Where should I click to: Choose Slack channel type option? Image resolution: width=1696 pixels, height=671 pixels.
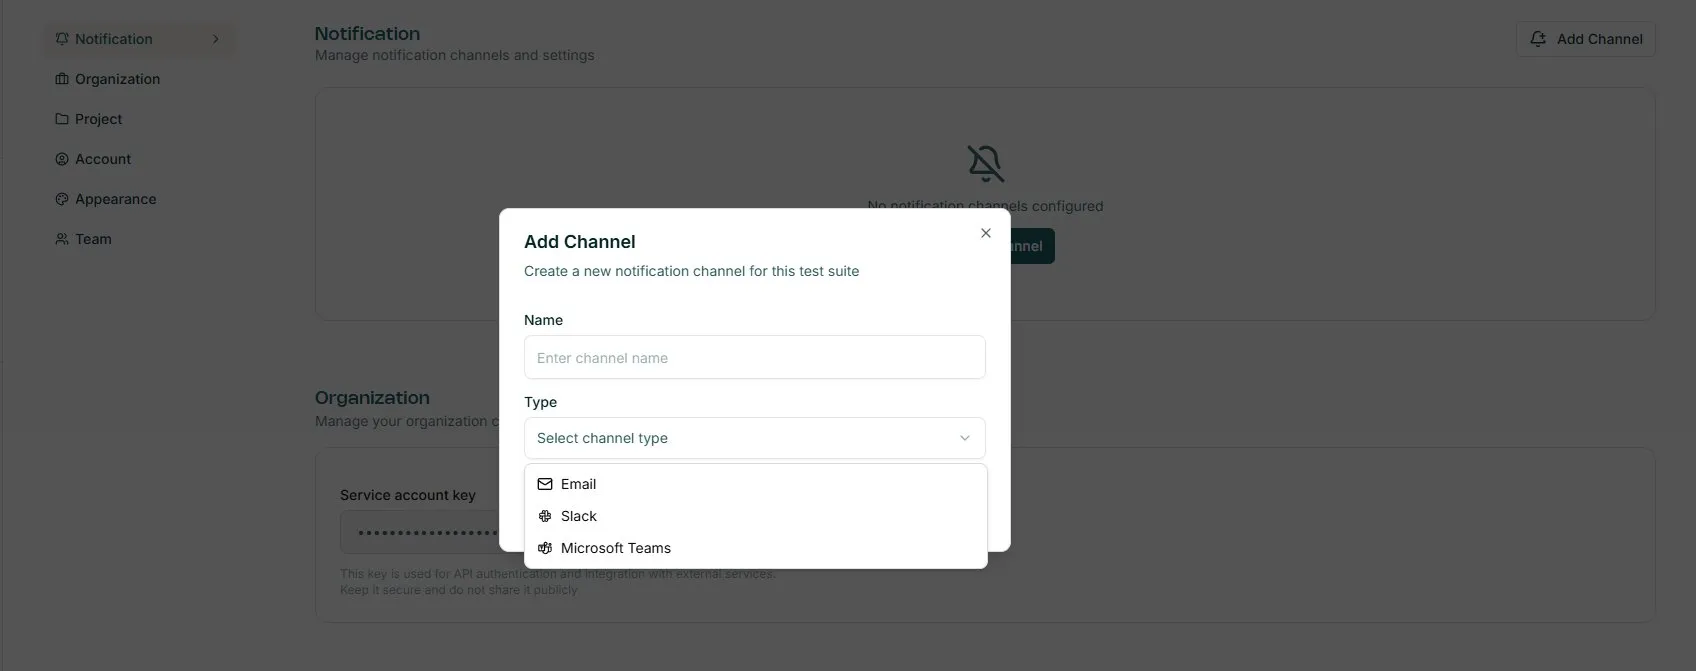point(755,516)
